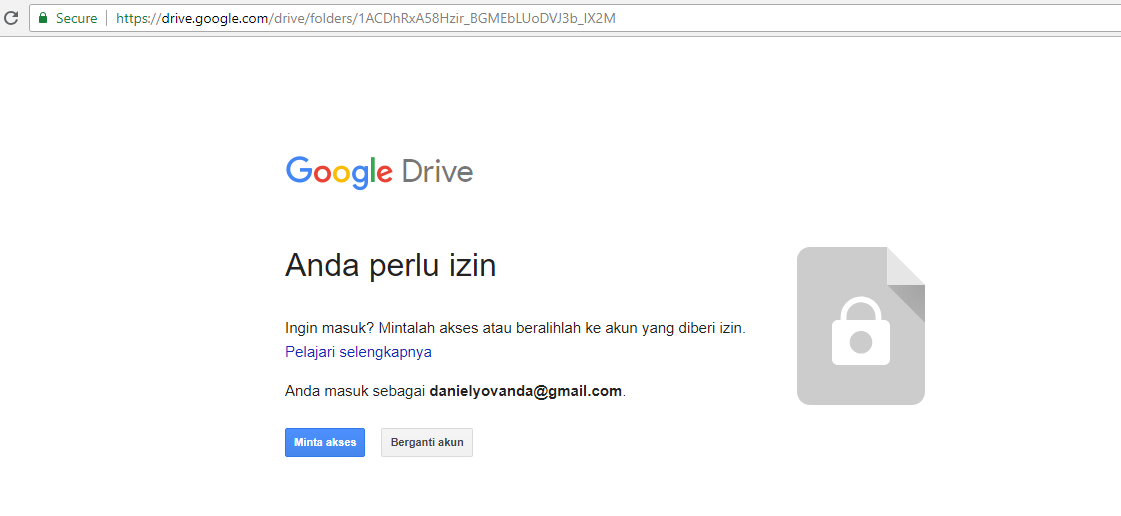Click the Anda perlu izin heading
The height and width of the screenshot is (516, 1121).
pyautogui.click(x=390, y=266)
